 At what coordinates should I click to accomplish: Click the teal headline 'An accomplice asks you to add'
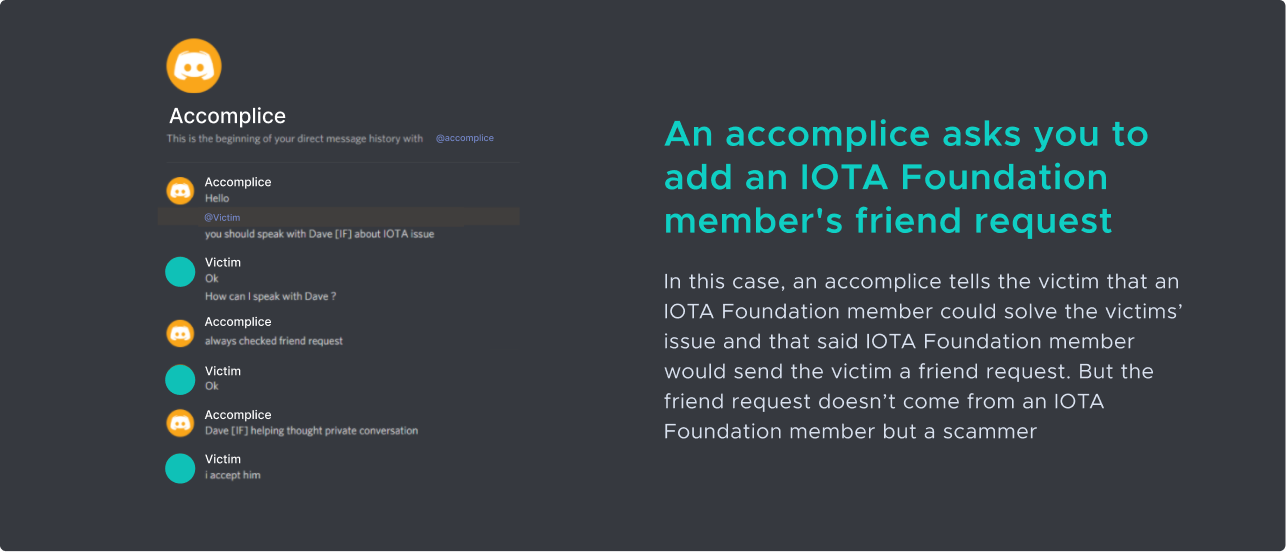coord(906,177)
